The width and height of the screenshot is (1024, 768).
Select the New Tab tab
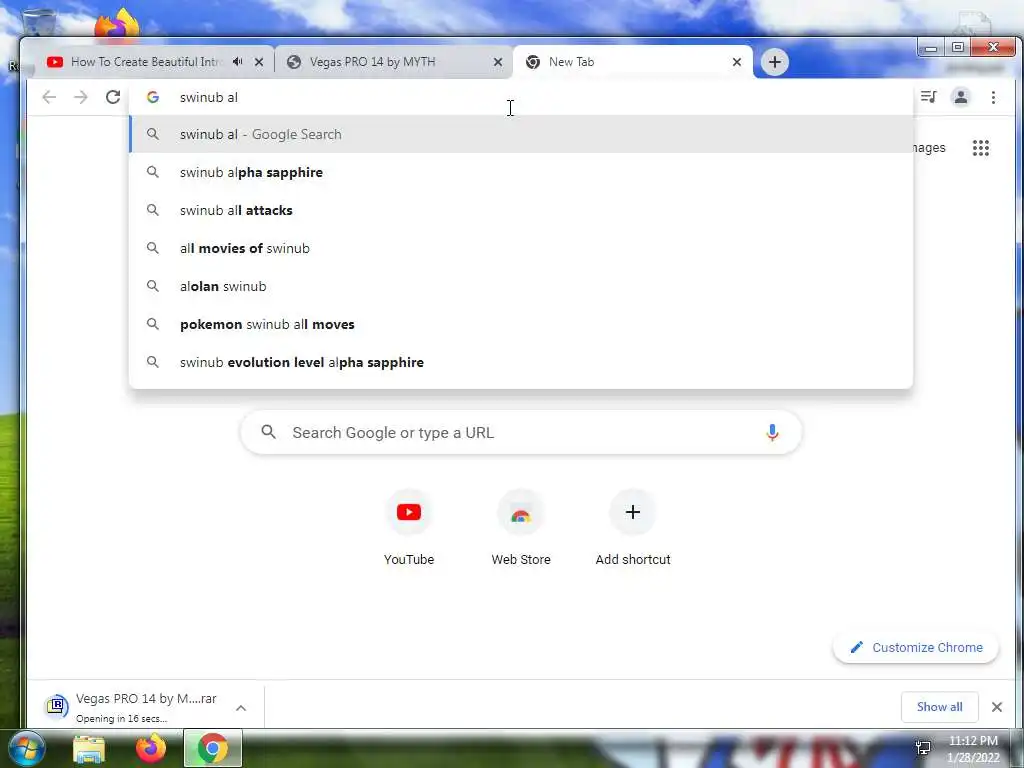(632, 62)
